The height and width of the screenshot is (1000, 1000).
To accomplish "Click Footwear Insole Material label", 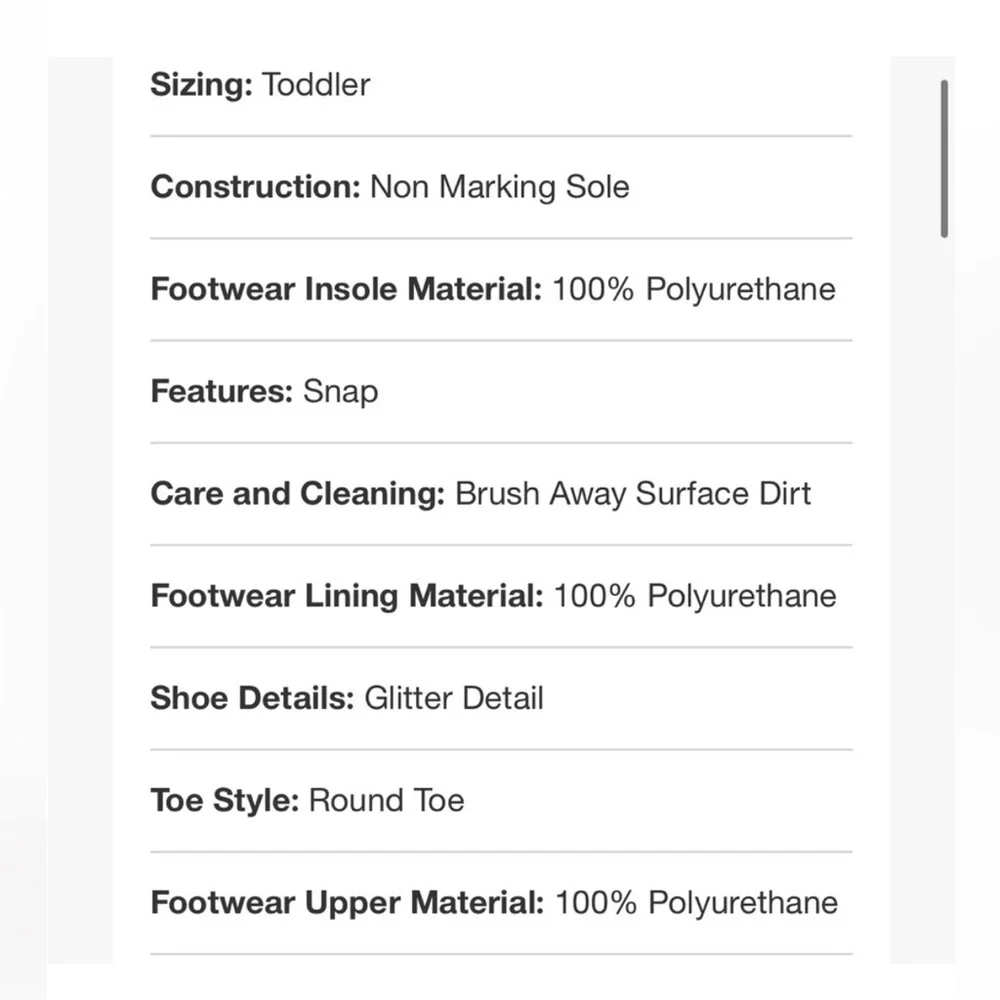I will (x=346, y=289).
